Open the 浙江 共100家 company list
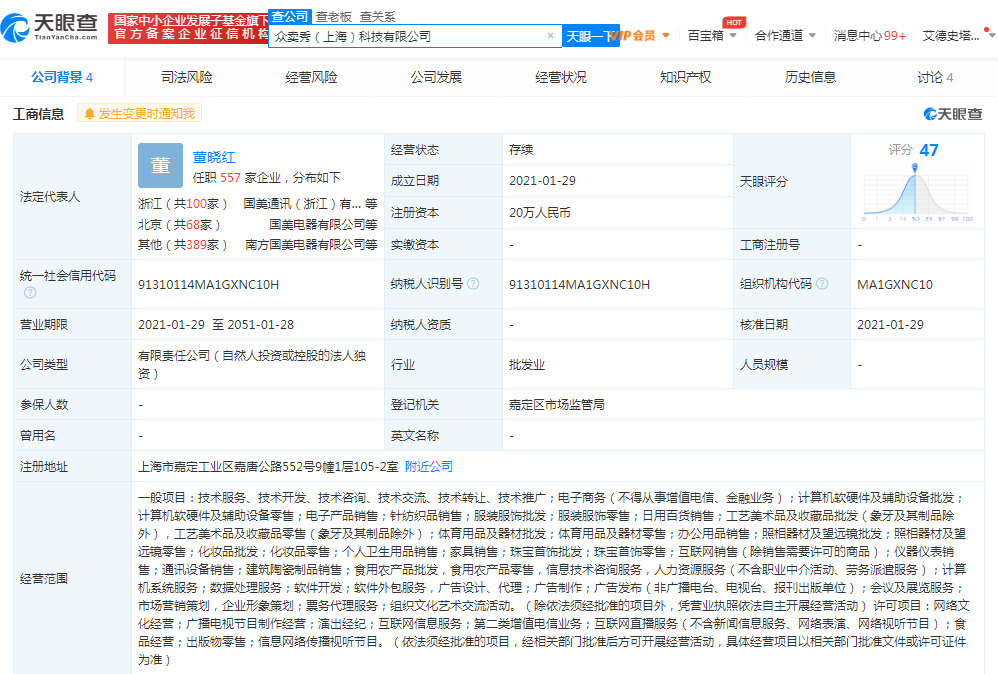The height and width of the screenshot is (674, 998). [x=183, y=204]
